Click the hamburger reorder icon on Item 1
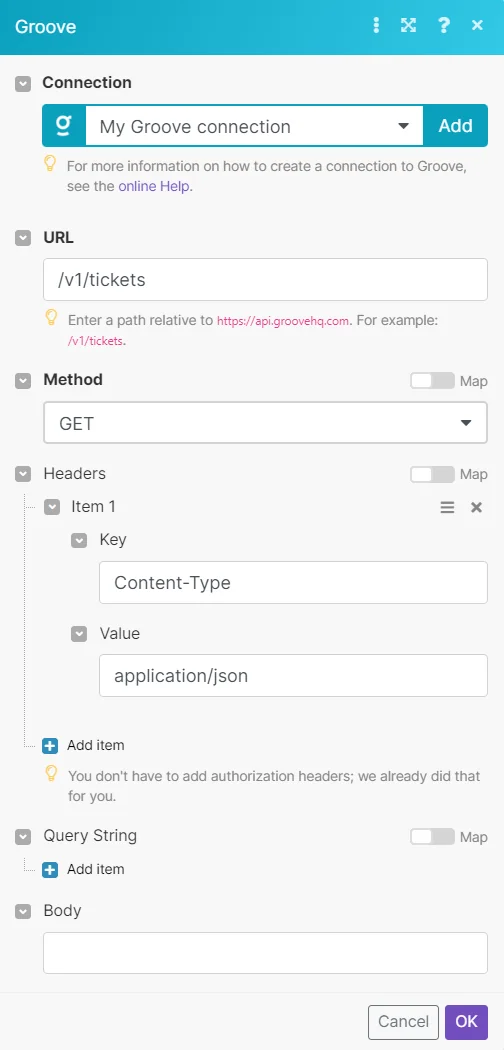Image resolution: width=504 pixels, height=1050 pixels. coord(447,508)
